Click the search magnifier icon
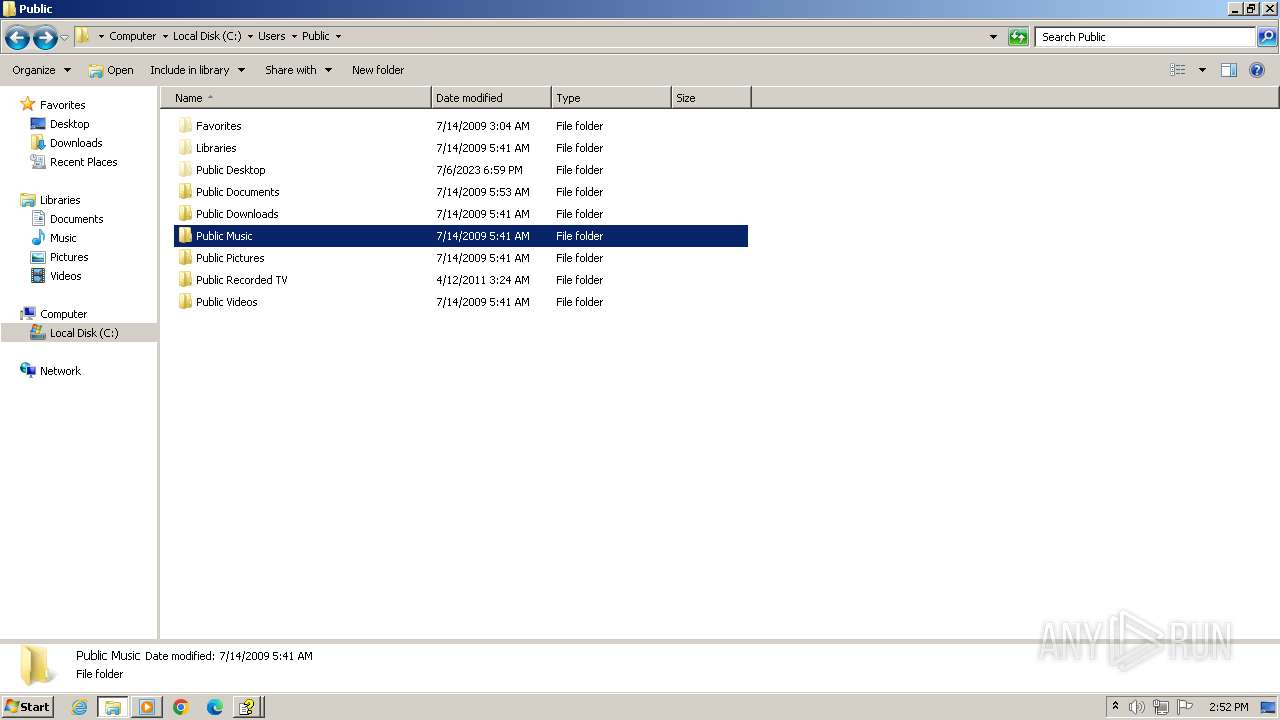The image size is (1280, 720). coord(1267,37)
